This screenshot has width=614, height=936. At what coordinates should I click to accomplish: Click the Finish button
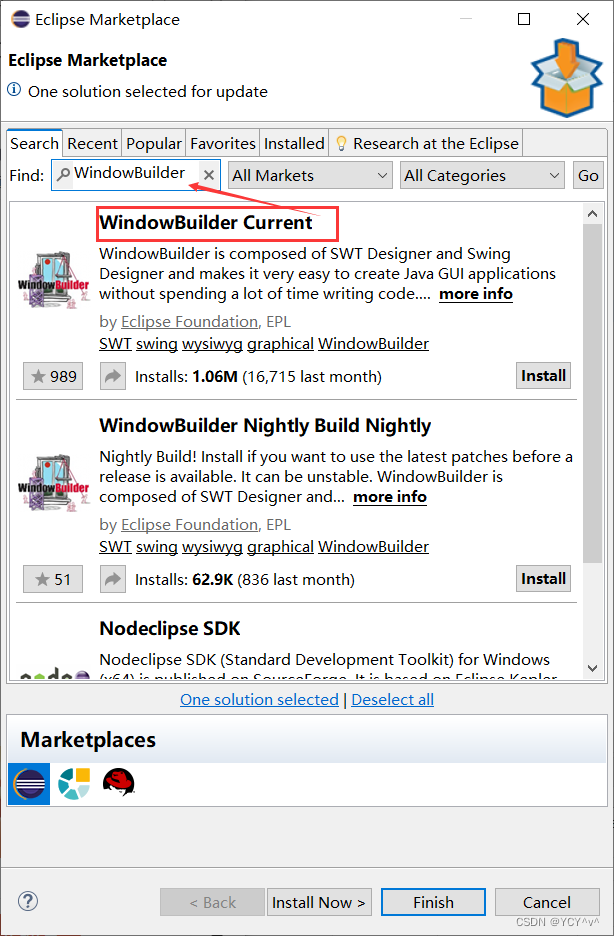(433, 902)
